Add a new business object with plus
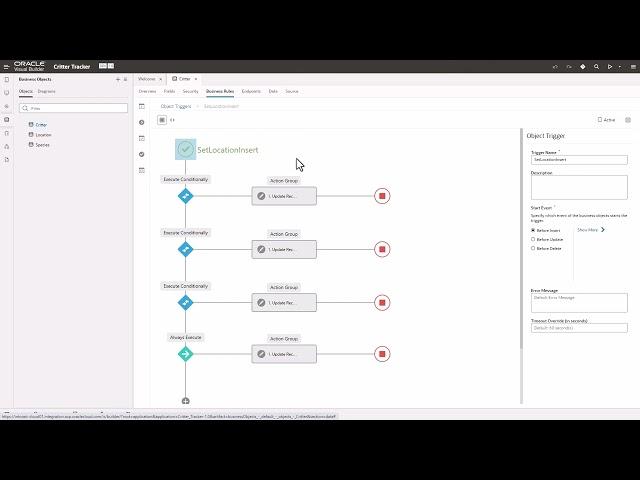The image size is (640, 480). [118, 79]
